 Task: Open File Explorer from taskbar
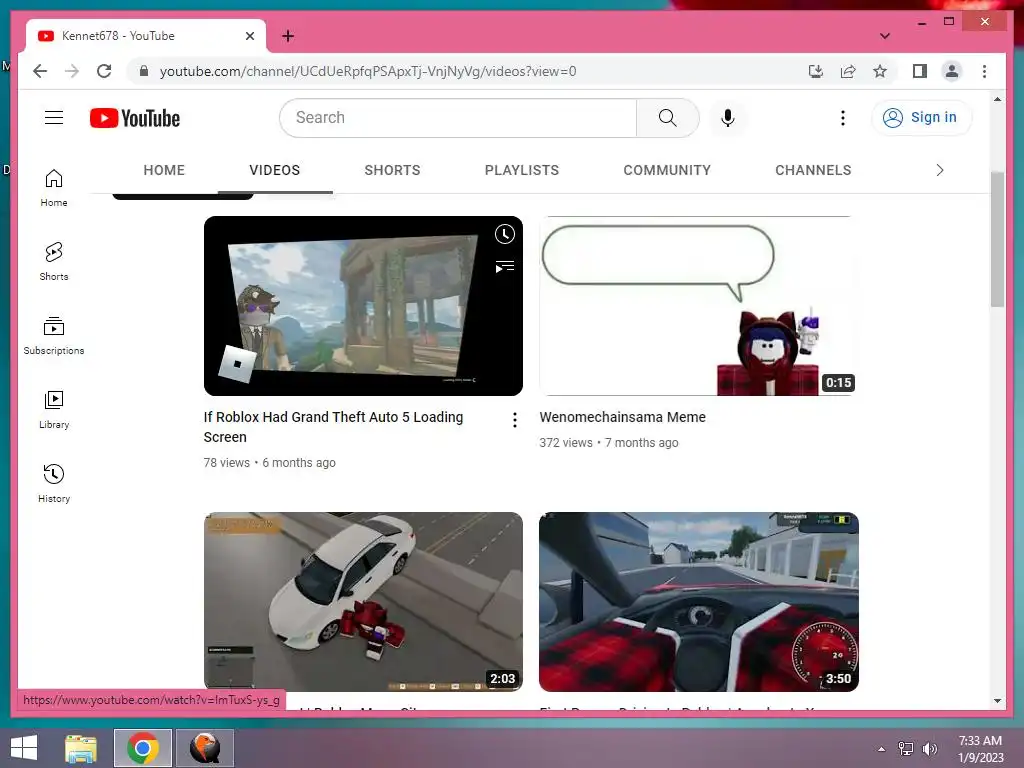click(81, 748)
